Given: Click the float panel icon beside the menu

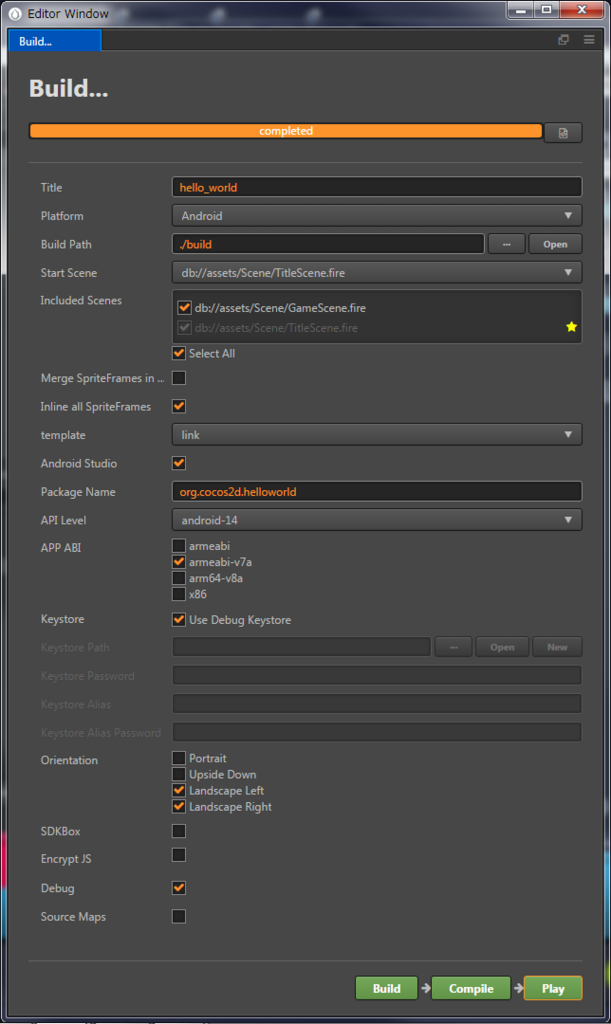Looking at the screenshot, I should 563,37.
